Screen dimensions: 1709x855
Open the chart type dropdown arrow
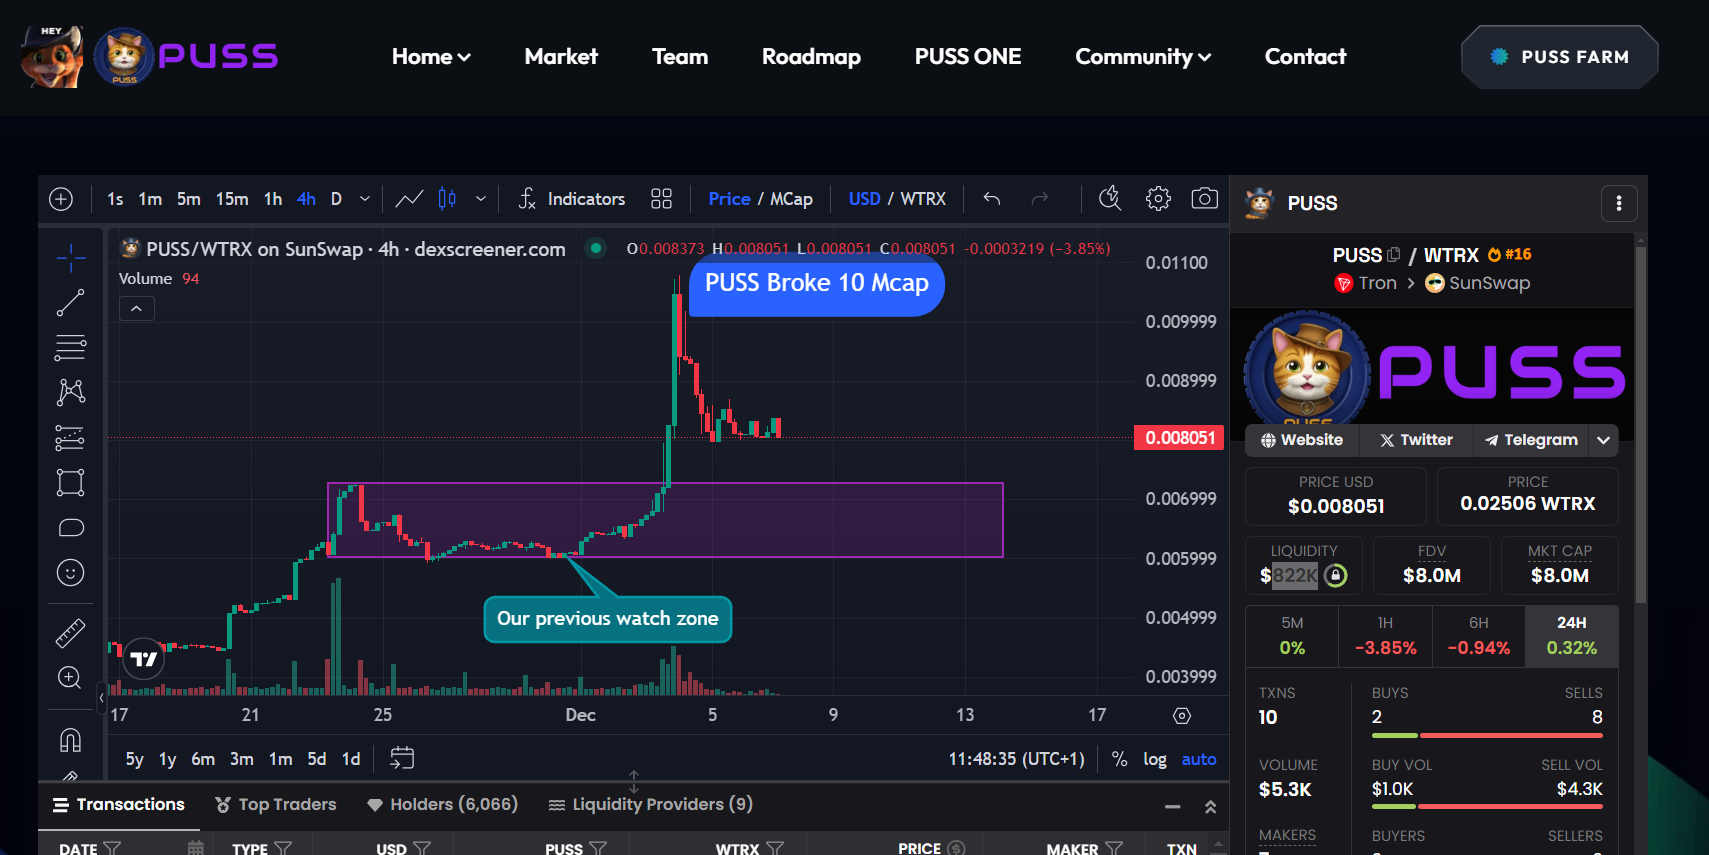[x=481, y=199]
